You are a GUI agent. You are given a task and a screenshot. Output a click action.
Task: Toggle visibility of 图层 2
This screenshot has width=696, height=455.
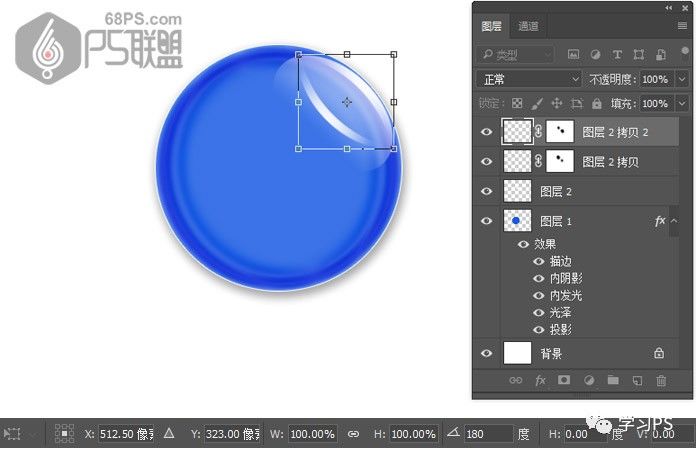[487, 191]
